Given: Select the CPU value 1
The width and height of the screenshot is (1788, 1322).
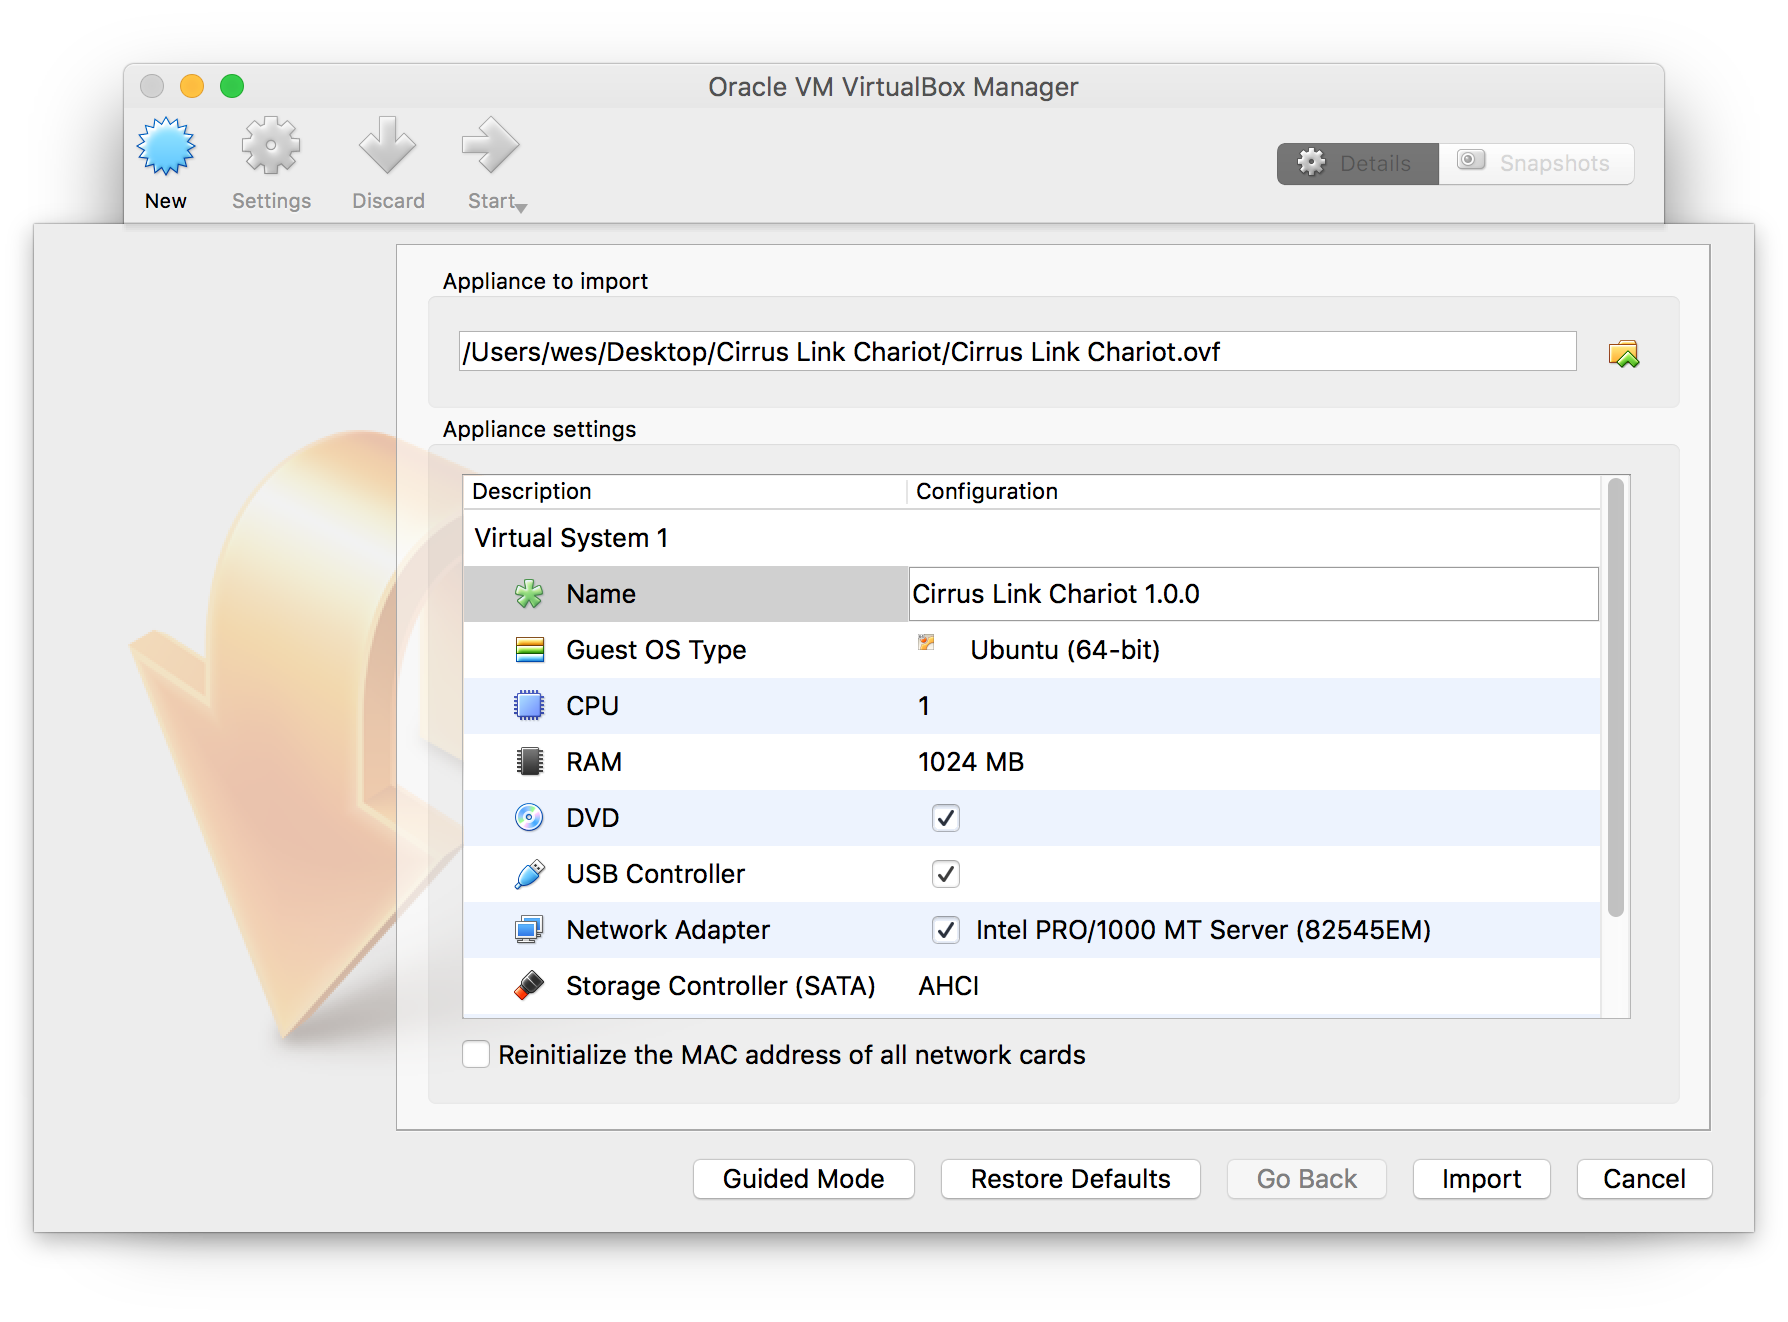Looking at the screenshot, I should click(x=924, y=706).
